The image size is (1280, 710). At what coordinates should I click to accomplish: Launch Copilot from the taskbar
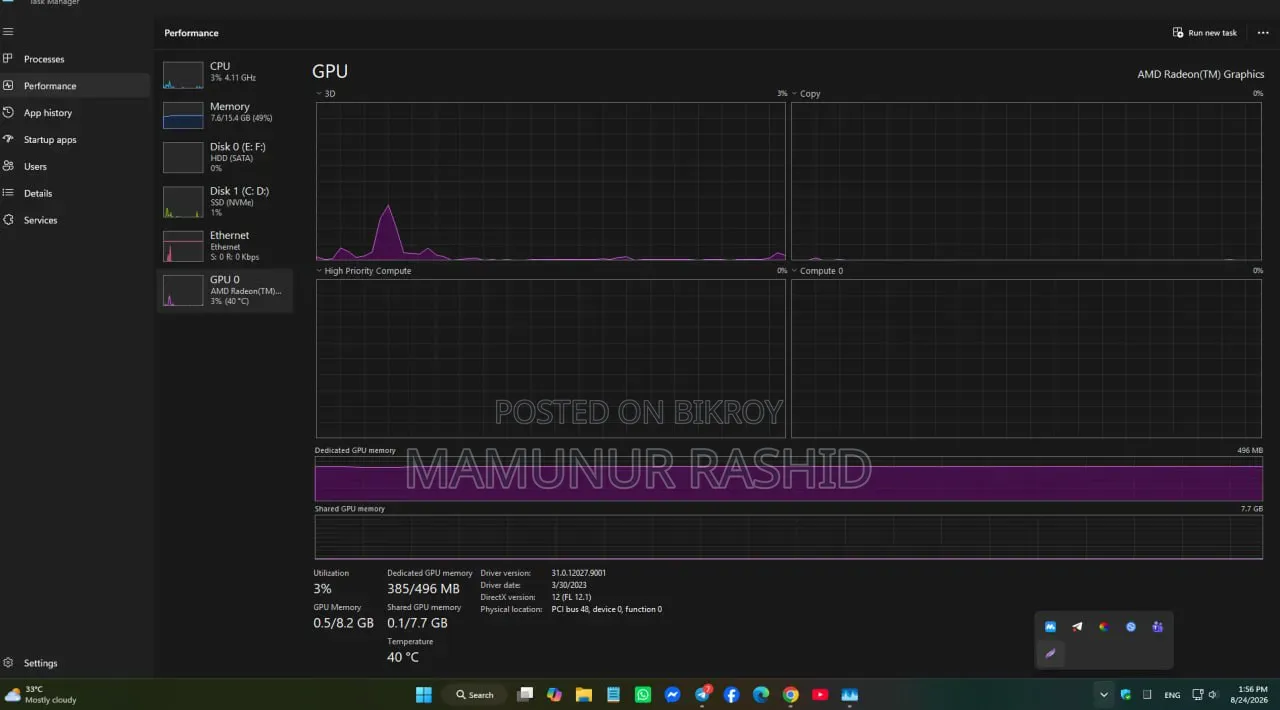pyautogui.click(x=555, y=694)
